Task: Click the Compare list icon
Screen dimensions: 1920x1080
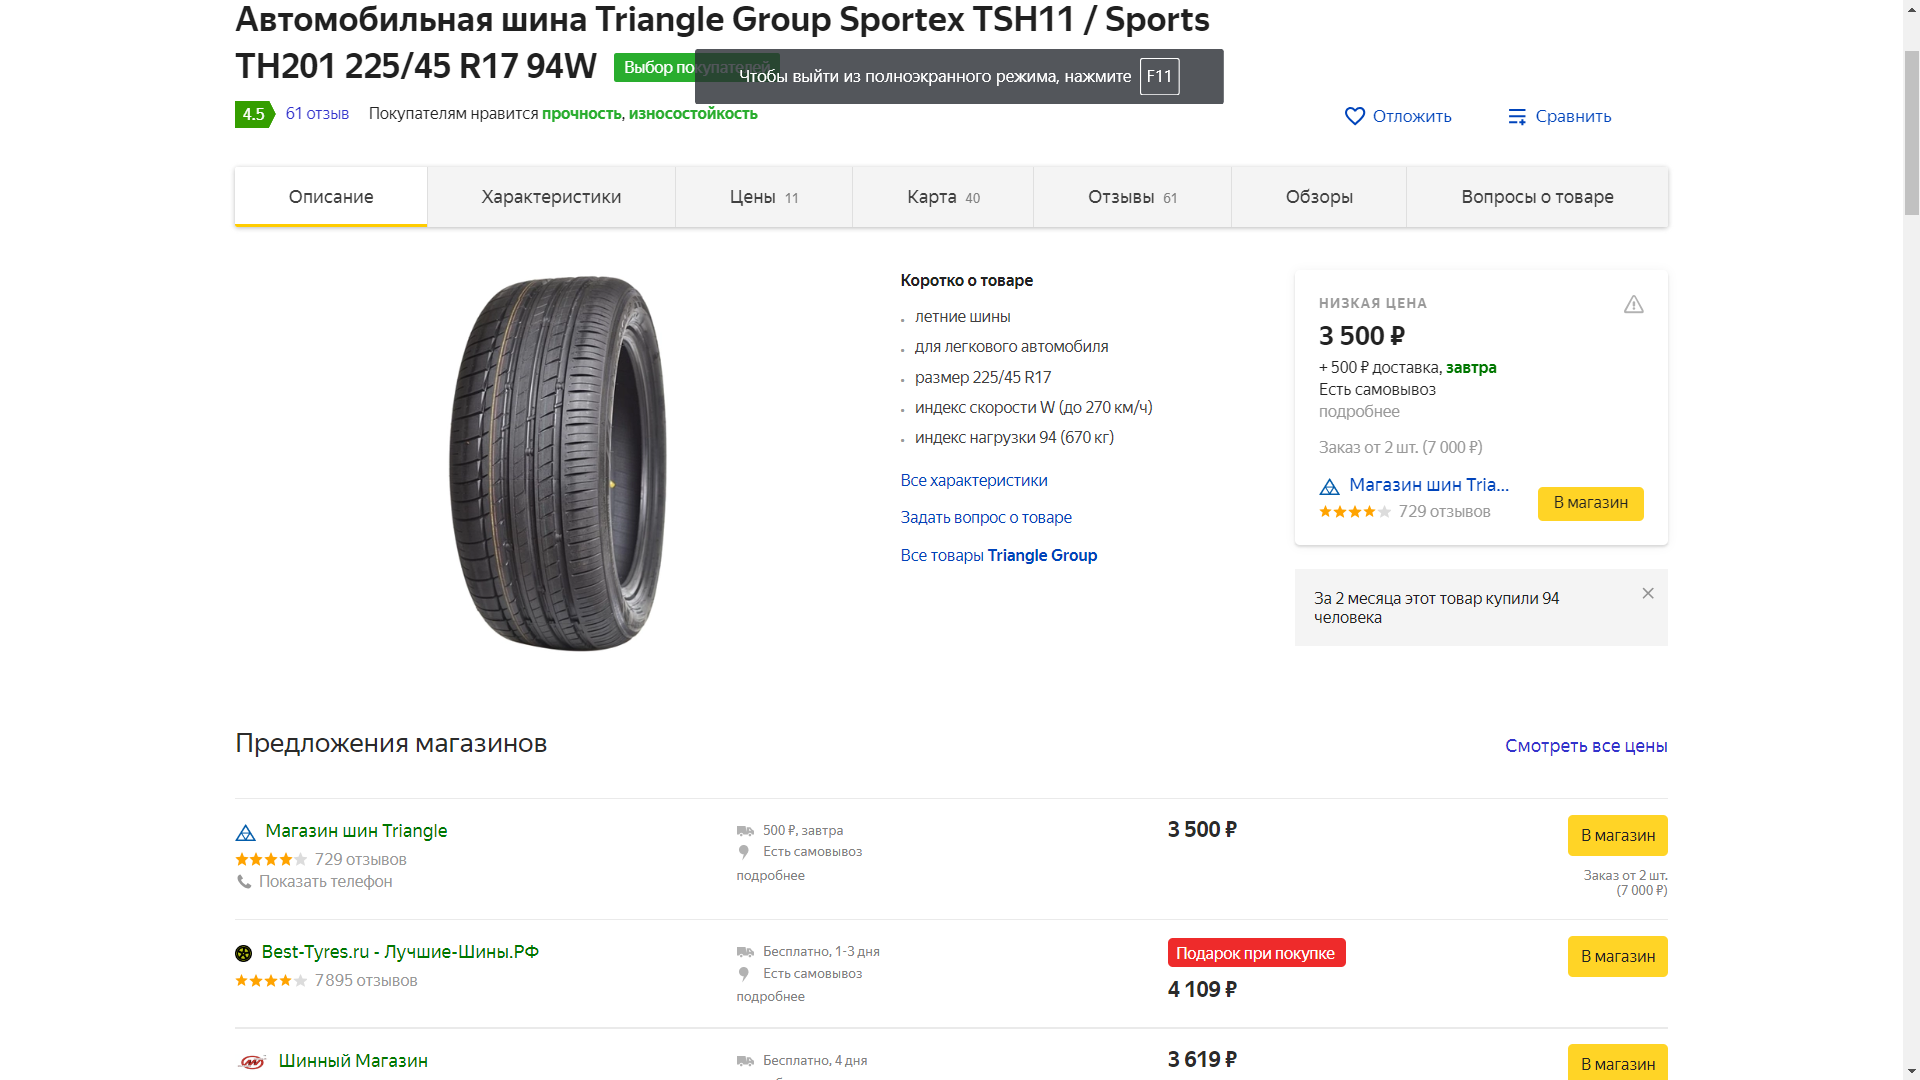Action: 1517,117
